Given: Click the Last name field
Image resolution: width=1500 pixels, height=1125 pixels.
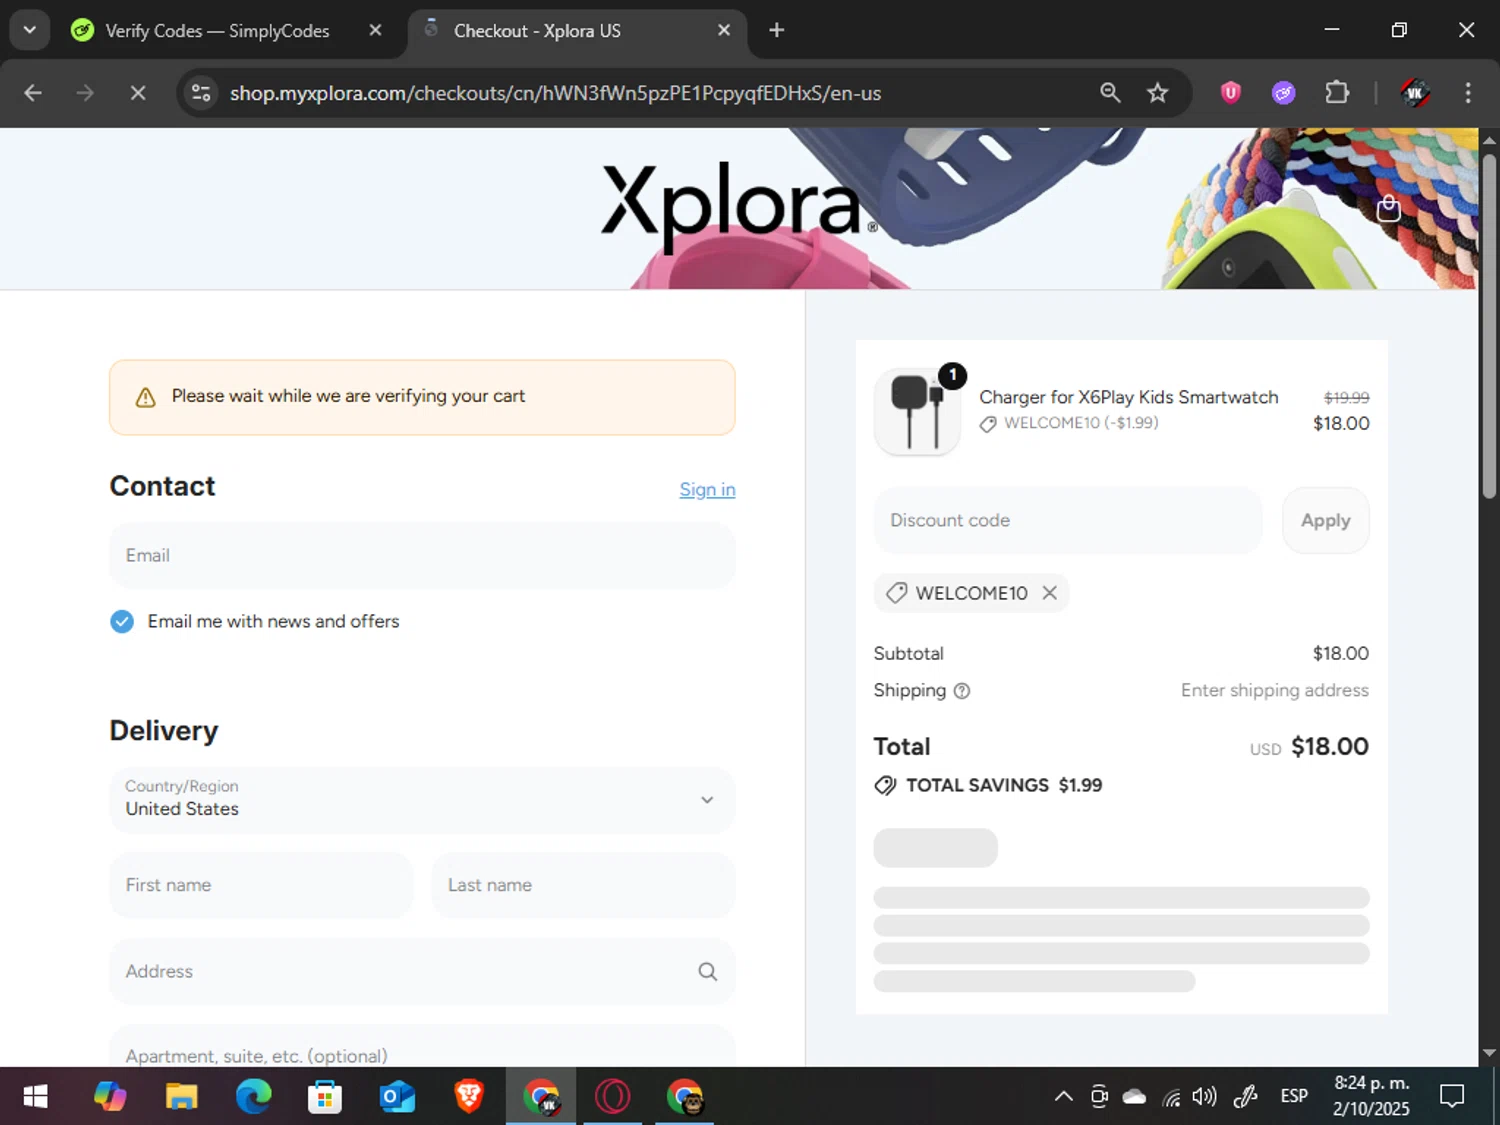Looking at the screenshot, I should [583, 886].
